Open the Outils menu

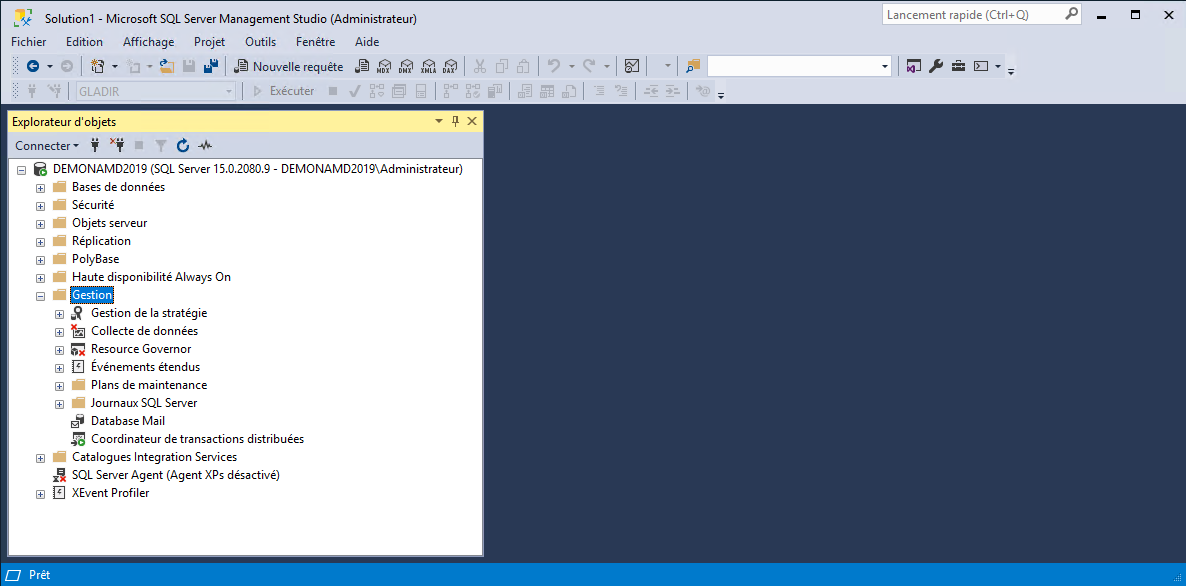pyautogui.click(x=260, y=42)
